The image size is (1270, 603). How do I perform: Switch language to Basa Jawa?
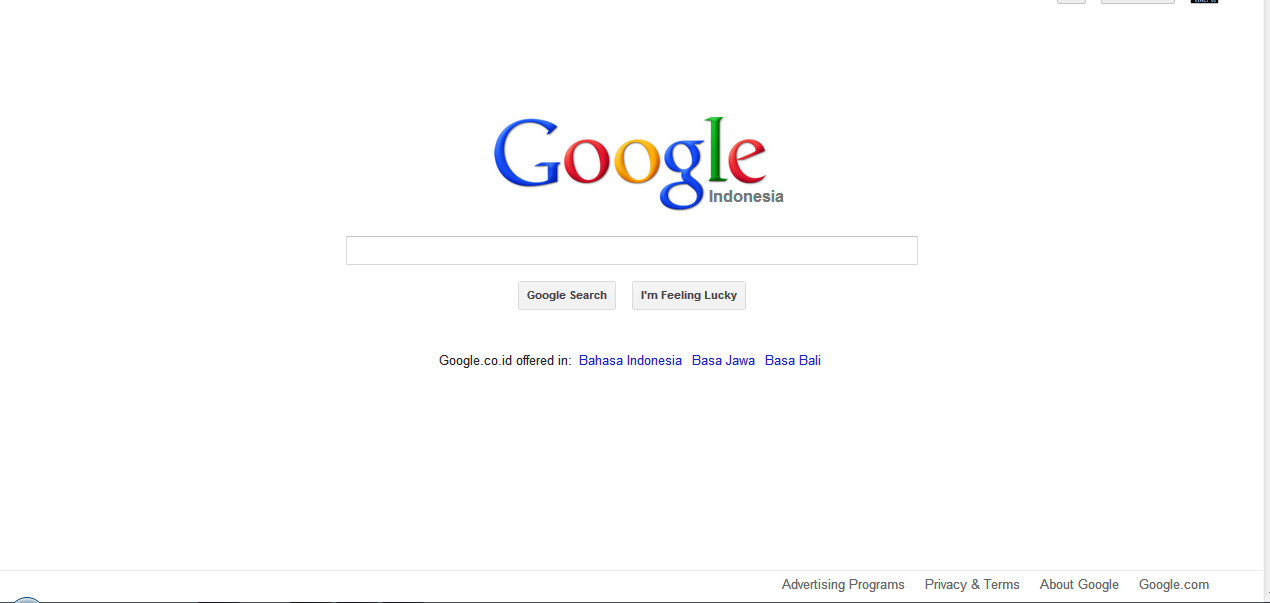coord(723,360)
